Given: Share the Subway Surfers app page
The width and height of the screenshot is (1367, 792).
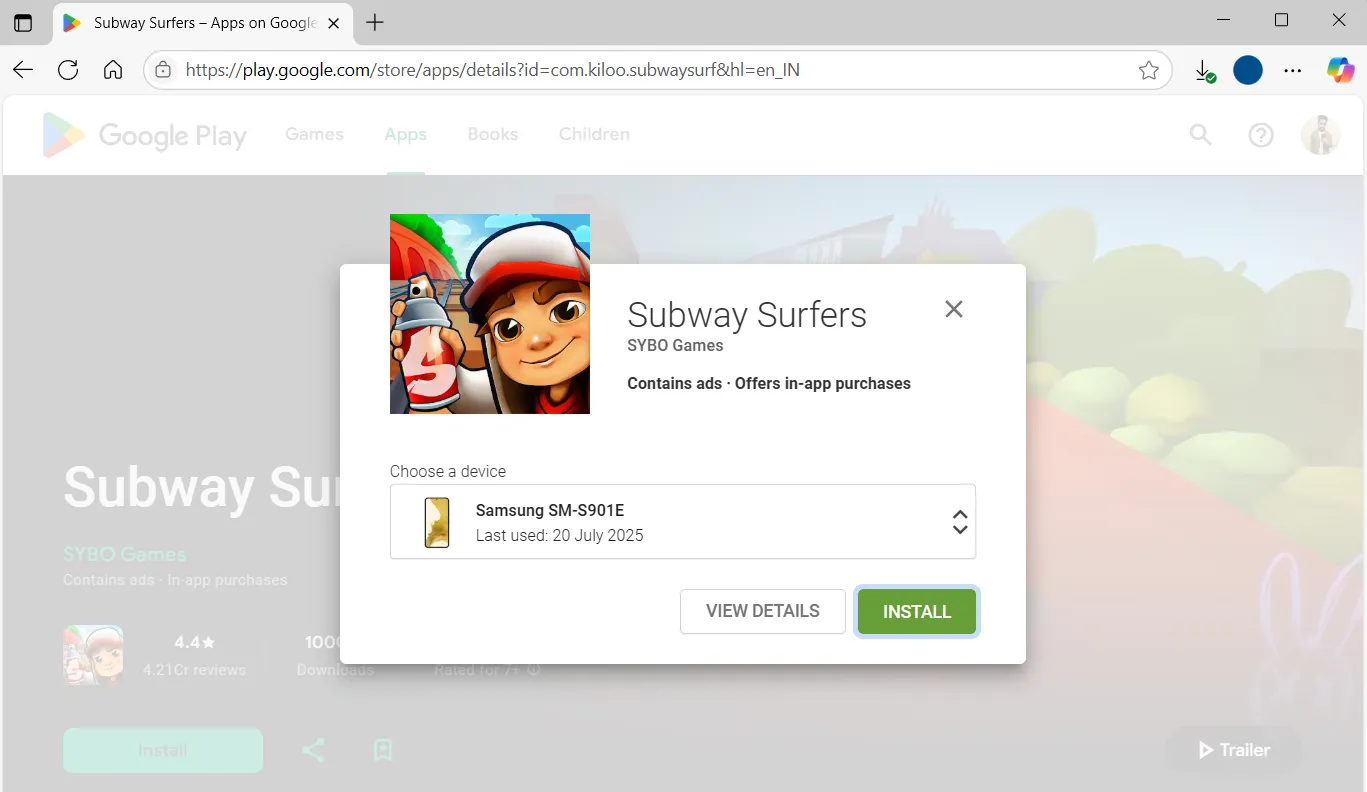Looking at the screenshot, I should click(x=313, y=750).
